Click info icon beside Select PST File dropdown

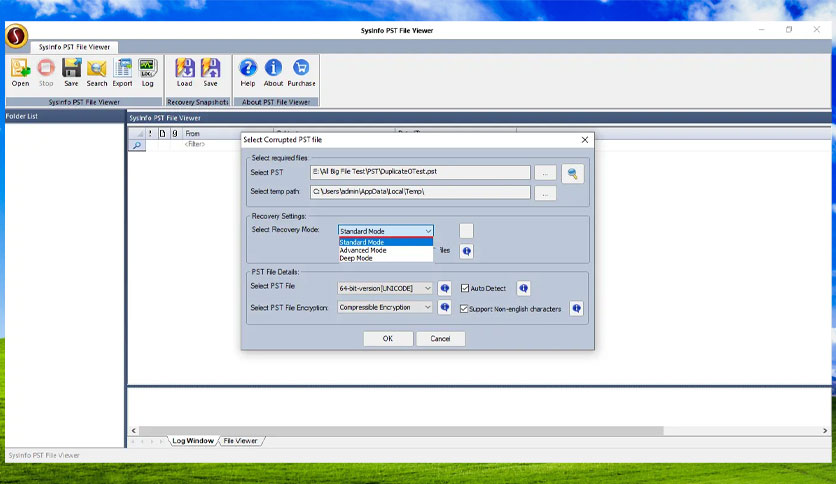445,288
